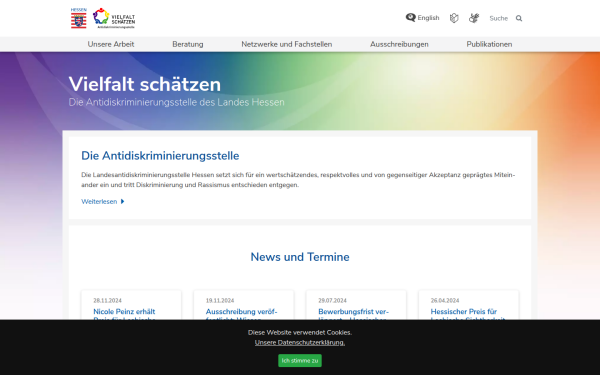Open the Beratung menu

coord(188,44)
